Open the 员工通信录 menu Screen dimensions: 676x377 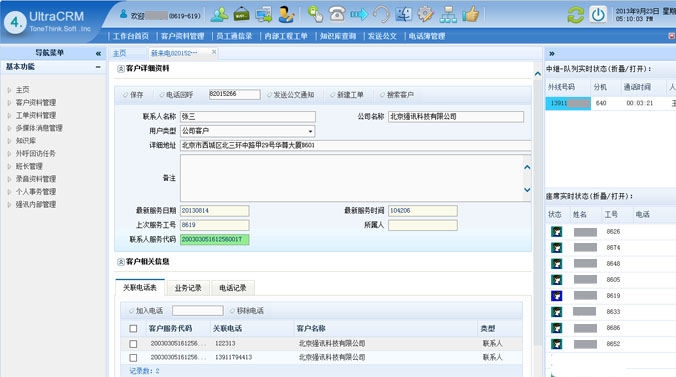pos(234,36)
